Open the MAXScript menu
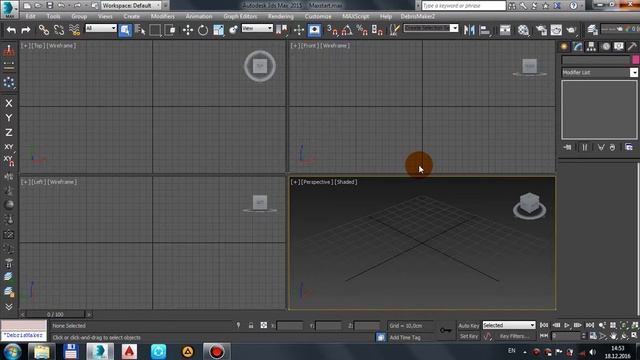Viewport: 640px width, 360px height. click(356, 16)
